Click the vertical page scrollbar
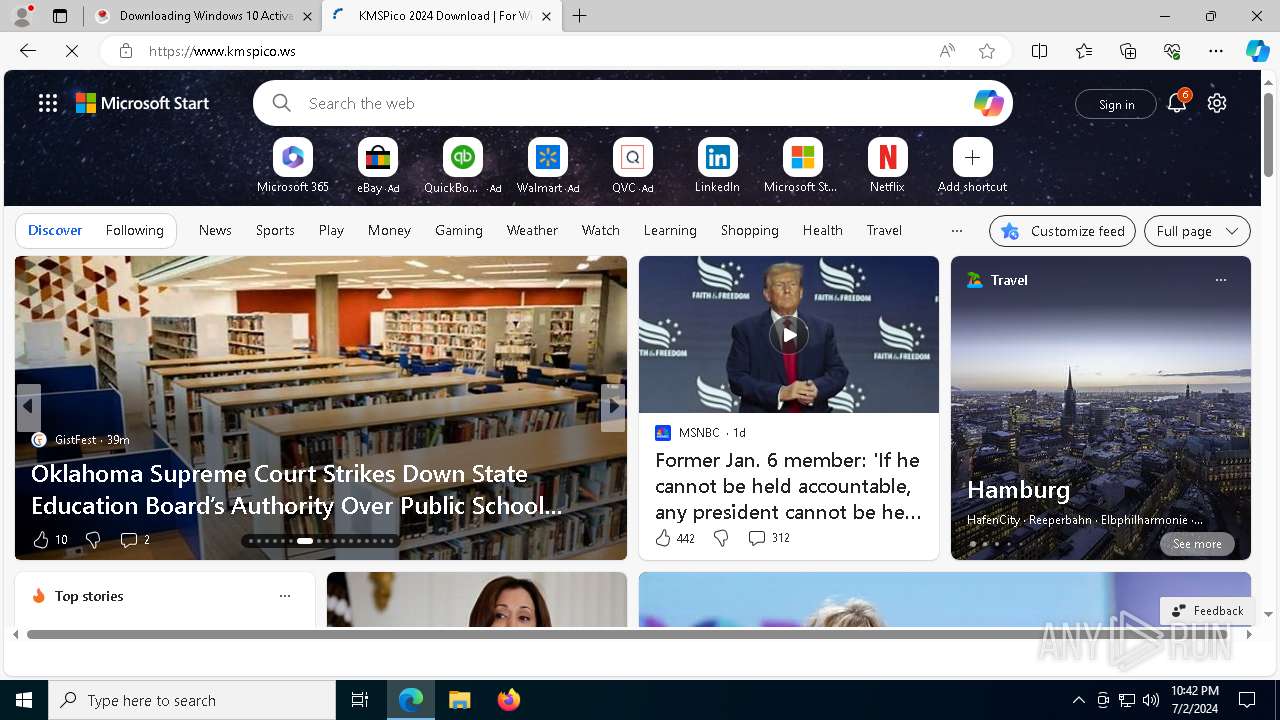This screenshot has height=720, width=1280. pos(1268,134)
